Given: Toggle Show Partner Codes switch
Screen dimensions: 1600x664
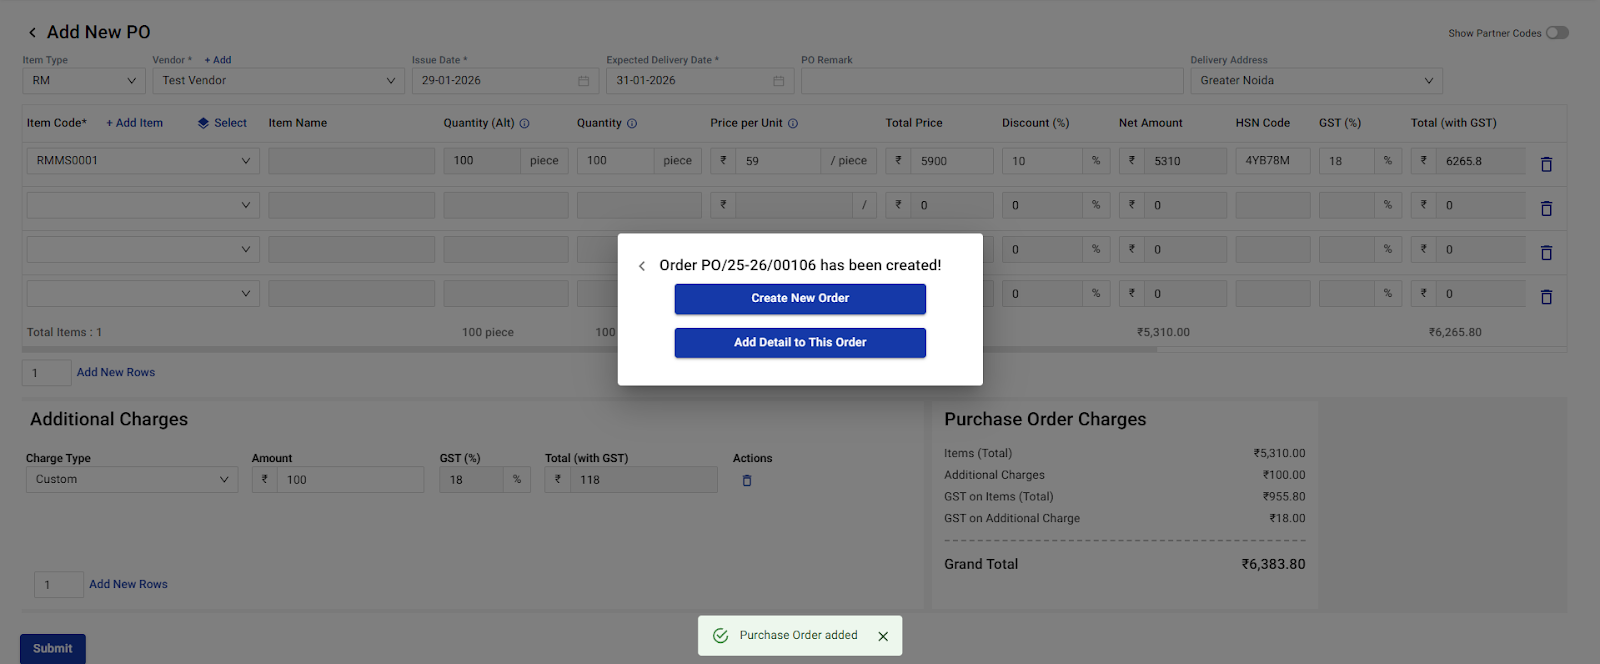Looking at the screenshot, I should pyautogui.click(x=1556, y=33).
